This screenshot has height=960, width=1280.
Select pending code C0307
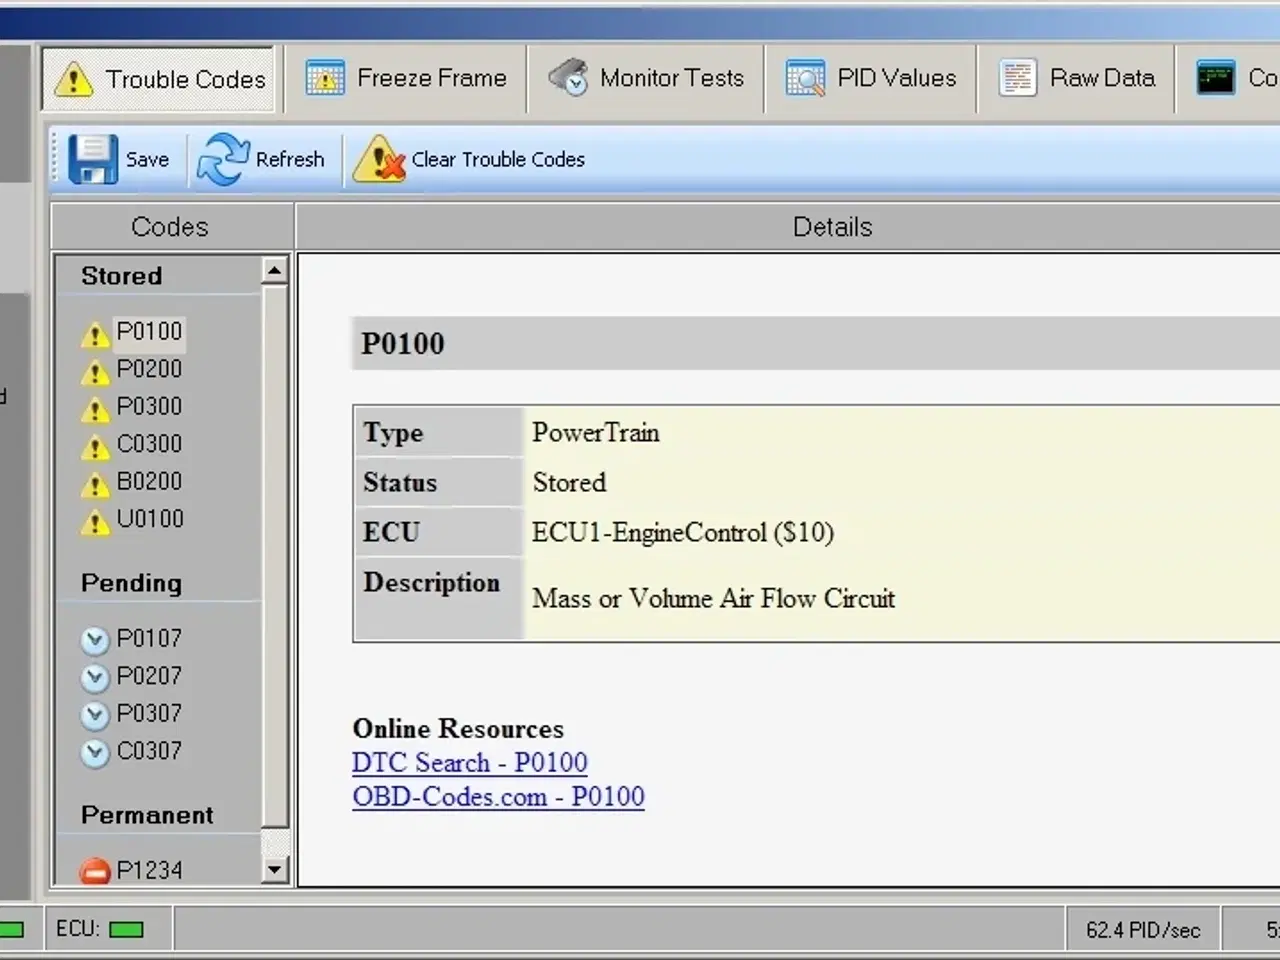point(149,751)
